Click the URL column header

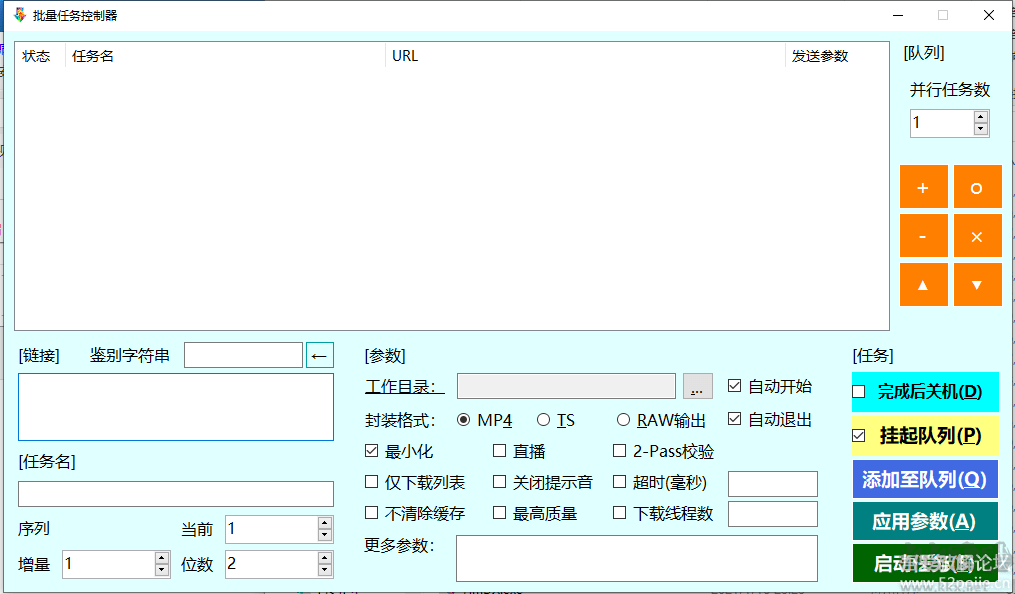click(404, 55)
